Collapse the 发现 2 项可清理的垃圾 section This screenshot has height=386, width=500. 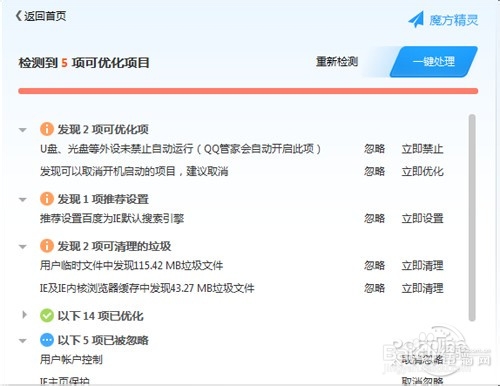23,247
